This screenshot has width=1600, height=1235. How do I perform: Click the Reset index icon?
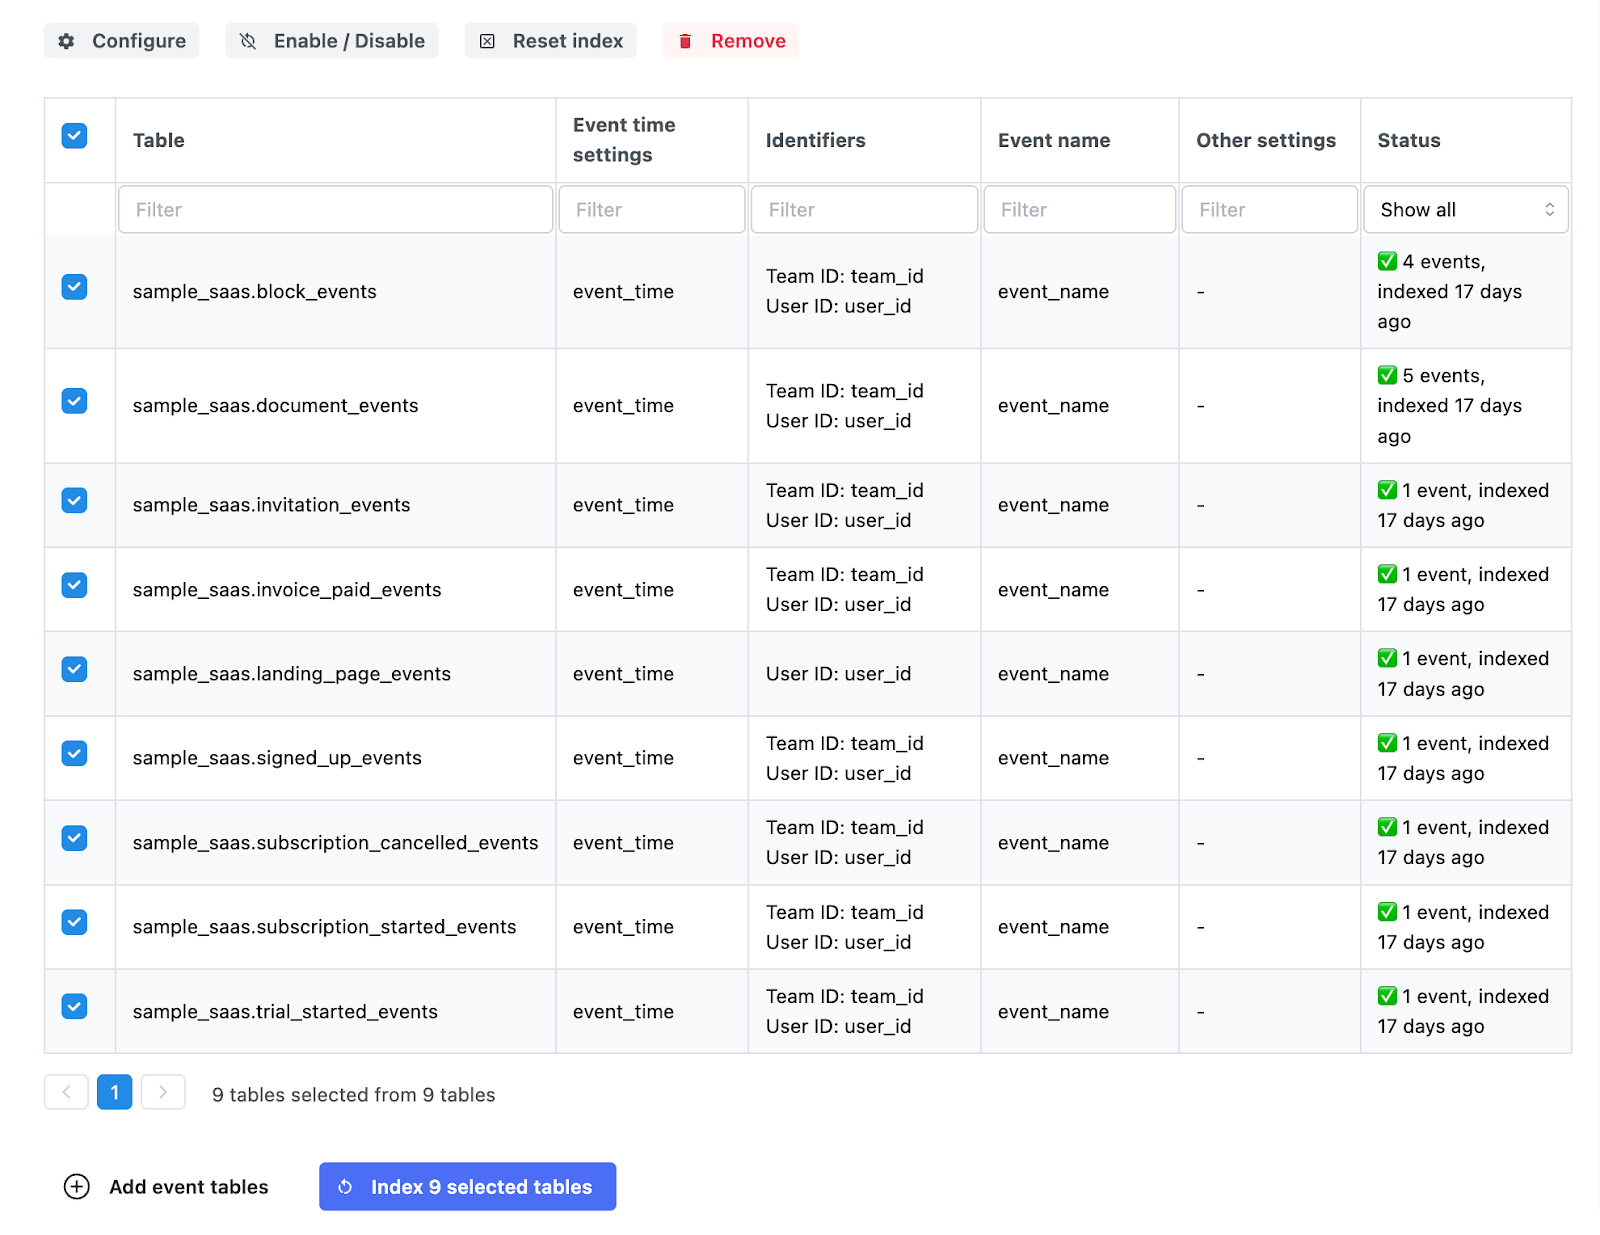click(487, 41)
